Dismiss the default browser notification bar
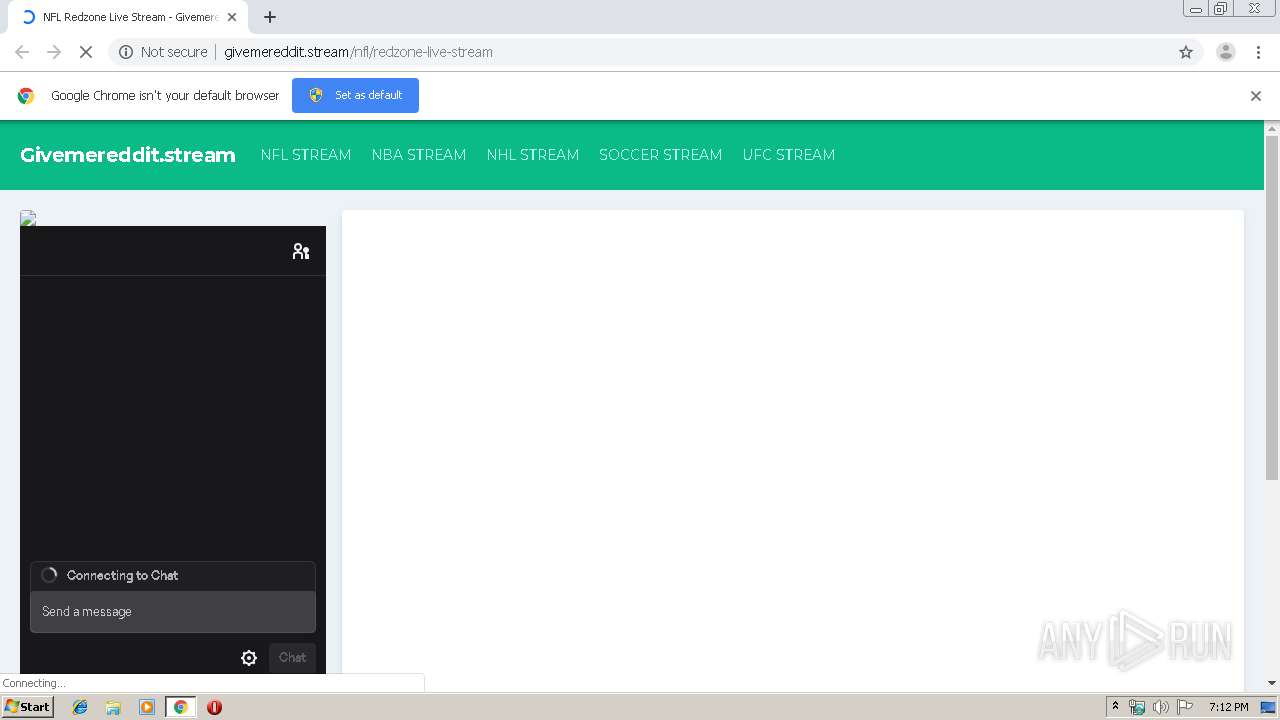 tap(1256, 96)
